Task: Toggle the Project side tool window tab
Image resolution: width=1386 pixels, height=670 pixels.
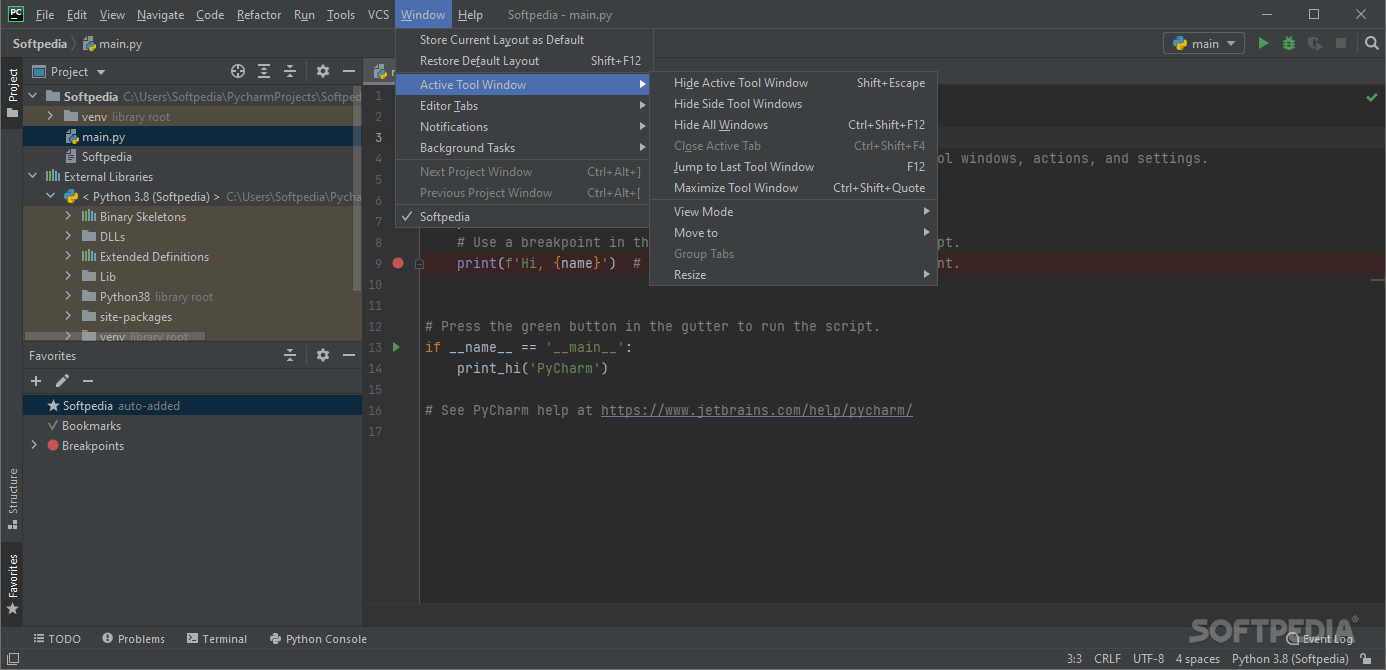Action: point(12,92)
